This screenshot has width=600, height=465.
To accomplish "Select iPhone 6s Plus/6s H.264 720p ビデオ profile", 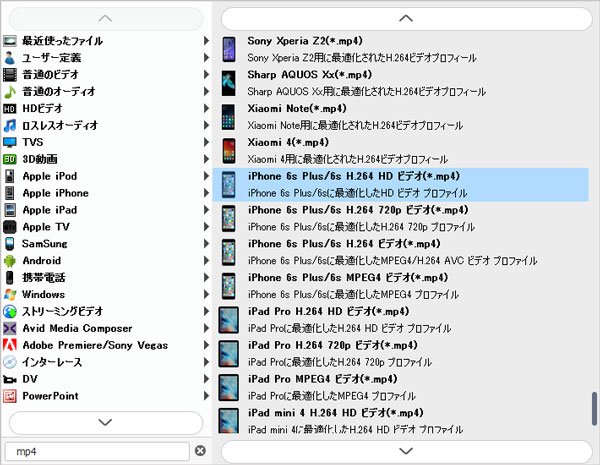I will [401, 219].
